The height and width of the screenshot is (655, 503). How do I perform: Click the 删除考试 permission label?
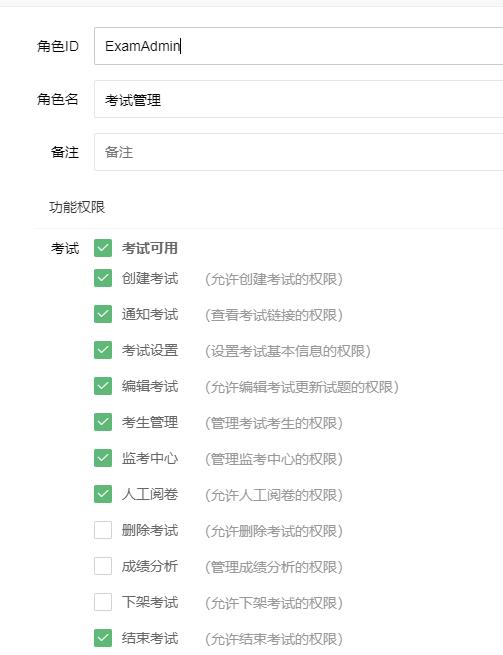pos(150,531)
